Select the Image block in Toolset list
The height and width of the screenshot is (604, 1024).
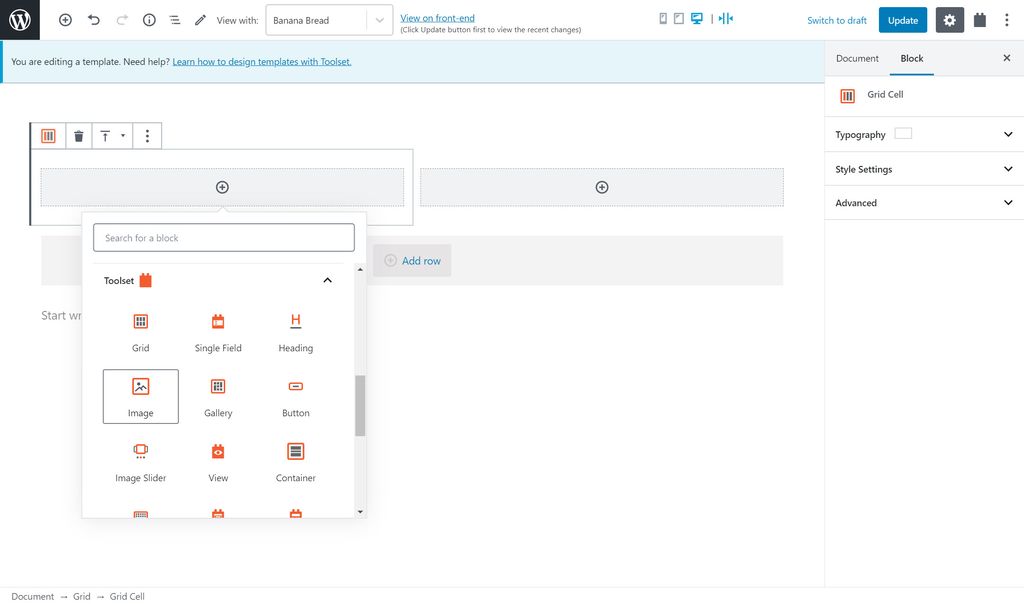[x=140, y=396]
